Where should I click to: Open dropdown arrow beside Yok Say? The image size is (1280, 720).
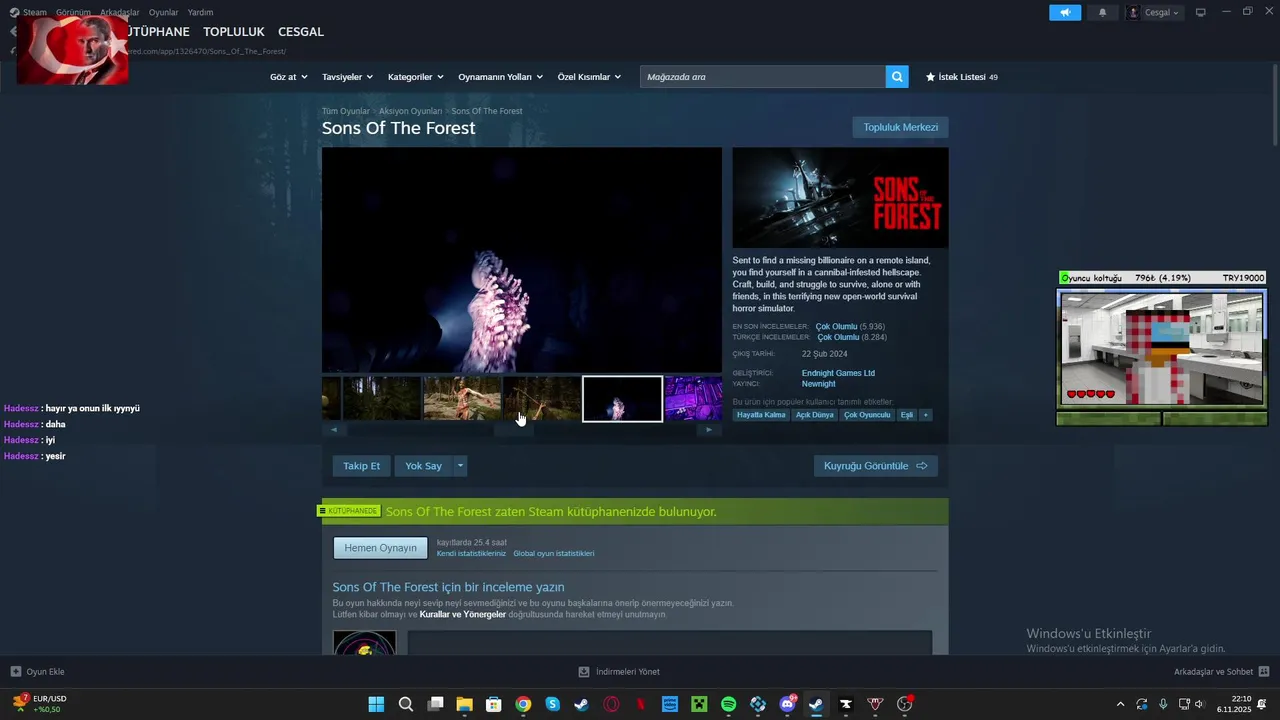click(460, 466)
